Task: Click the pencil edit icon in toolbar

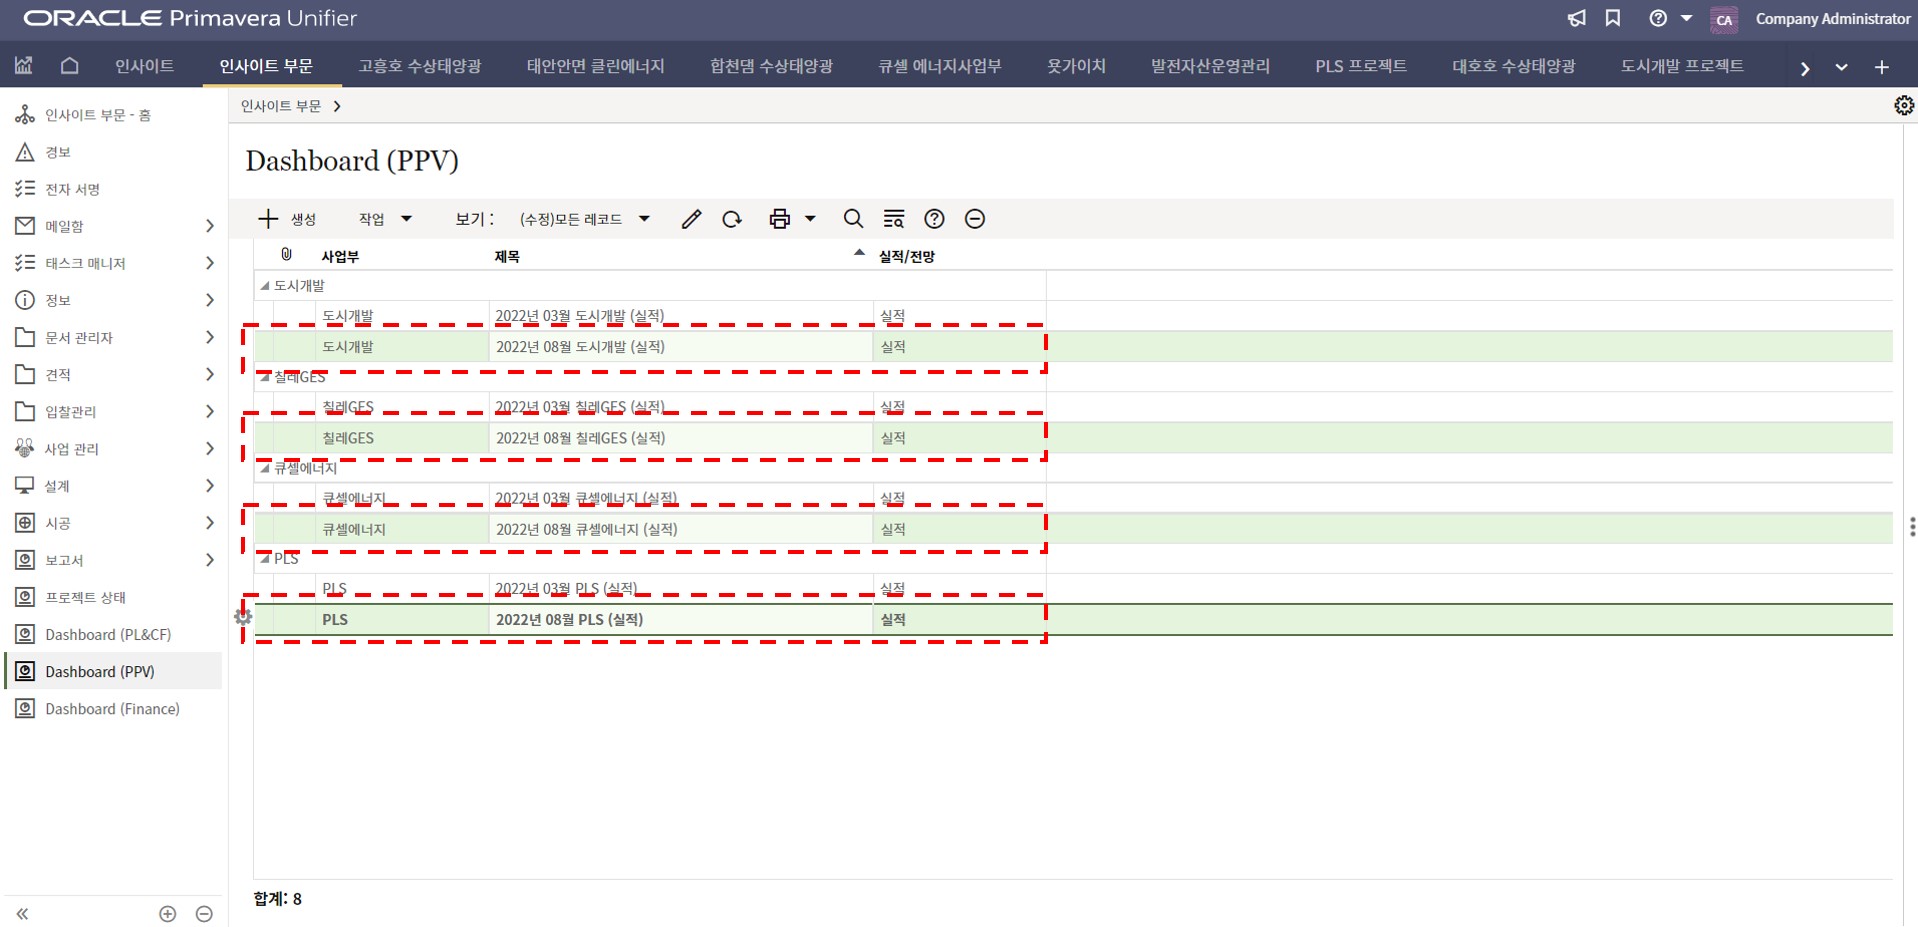Action: point(691,219)
